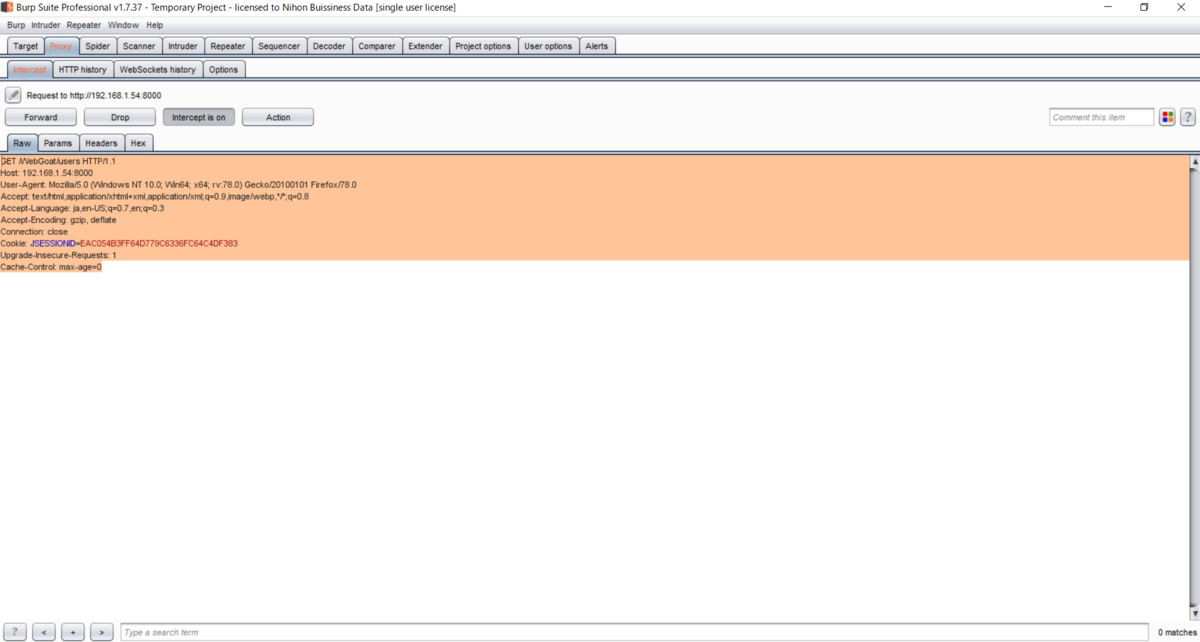Open the Alerts tab
The height and width of the screenshot is (642, 1200).
(x=597, y=46)
